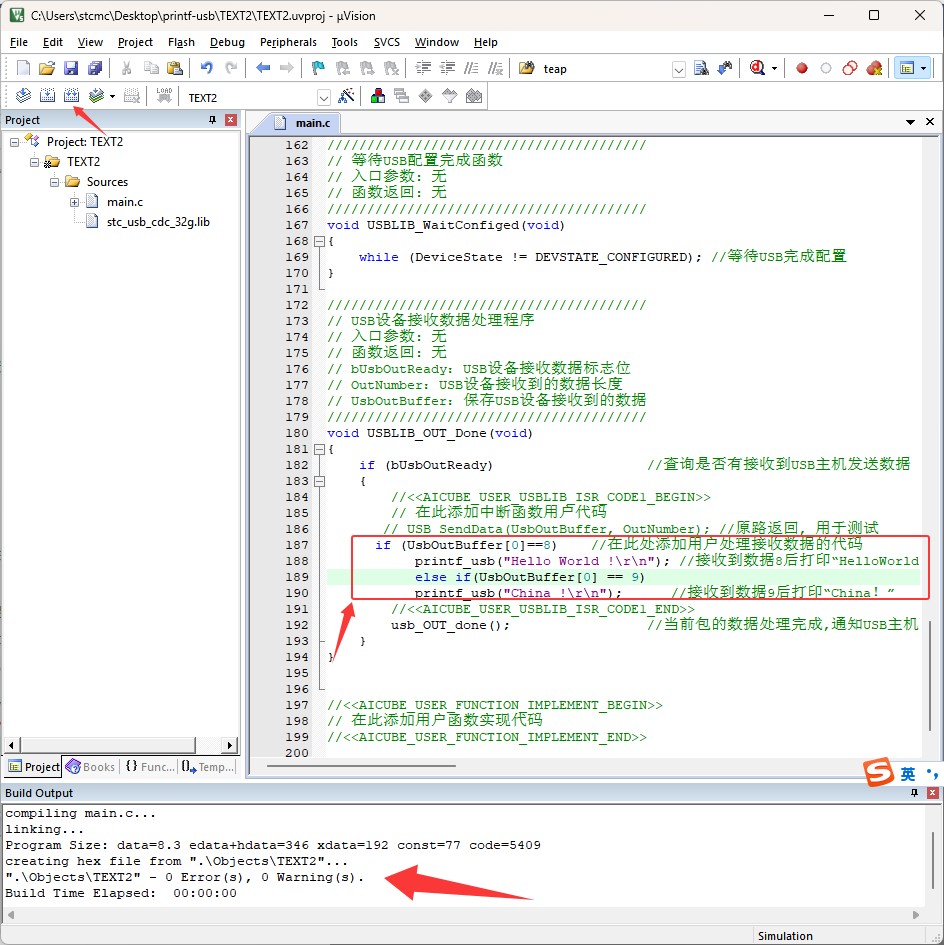Kill all breakpoints icon
The image size is (944, 945).
pyautogui.click(x=874, y=68)
